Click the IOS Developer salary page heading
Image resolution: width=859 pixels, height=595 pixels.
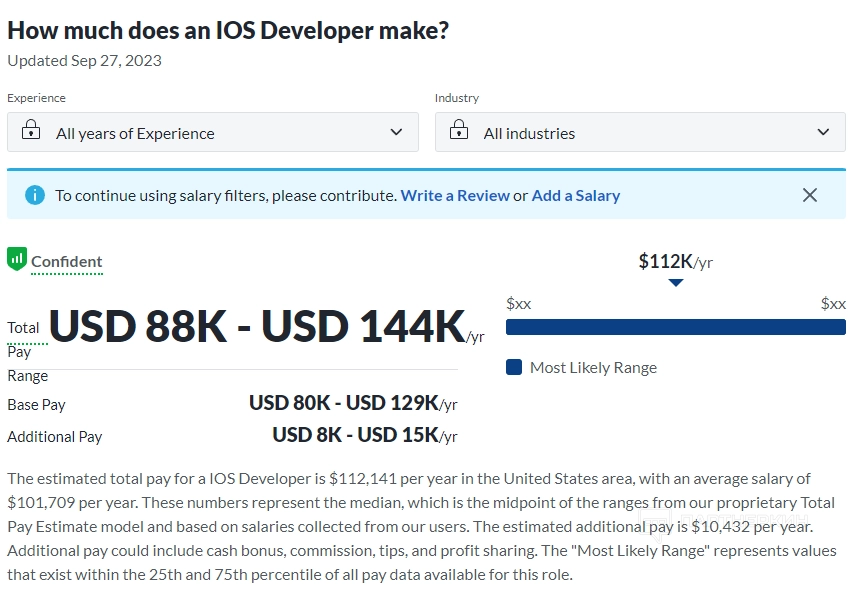pos(228,30)
